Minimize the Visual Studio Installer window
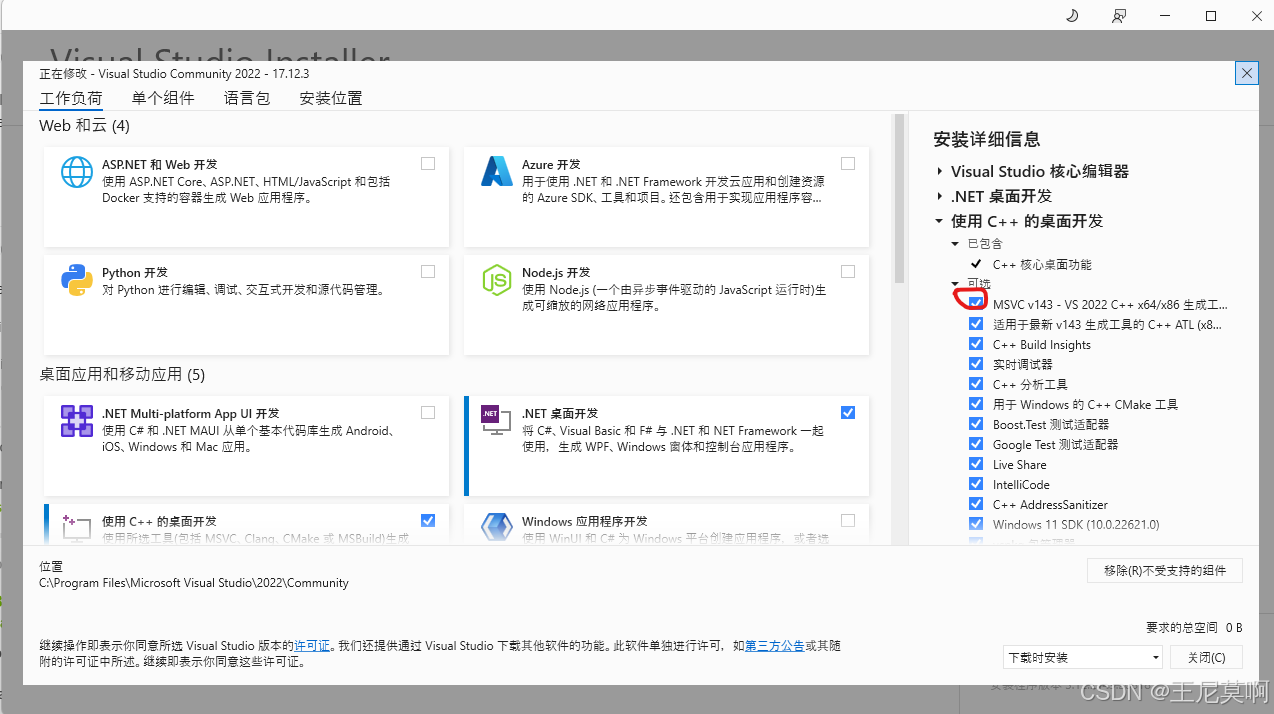The image size is (1274, 714). pos(1166,16)
